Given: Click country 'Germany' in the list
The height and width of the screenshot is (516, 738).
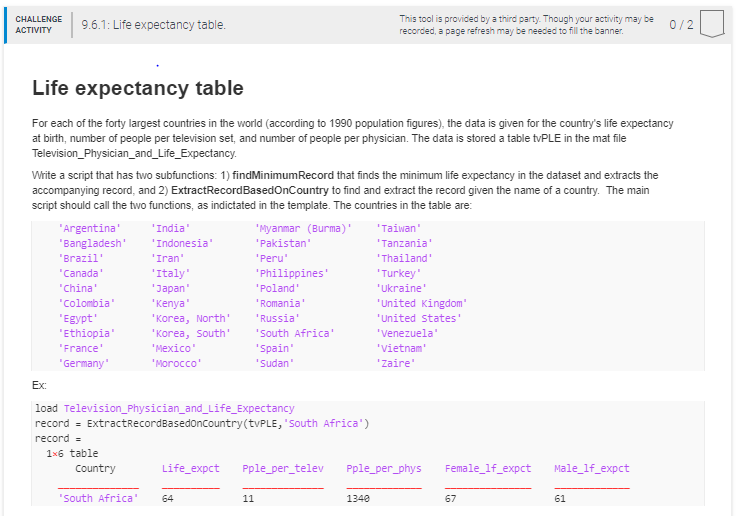Looking at the screenshot, I should pos(84,363).
